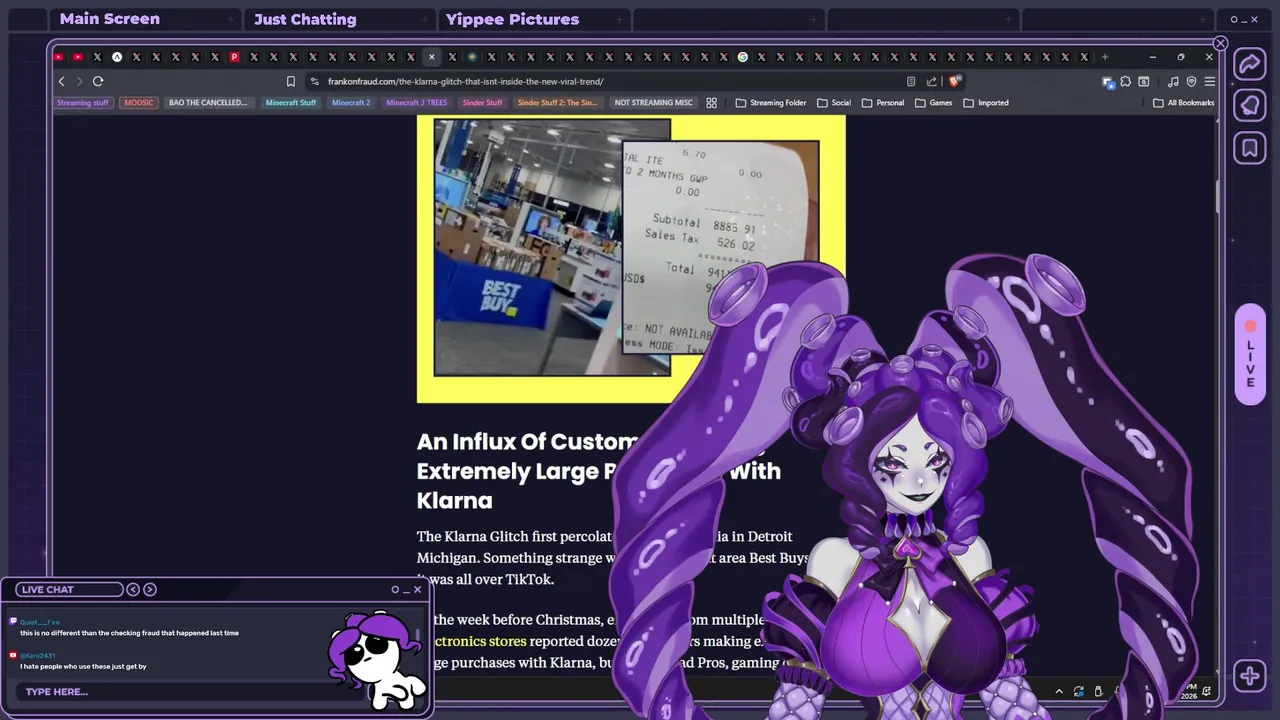
Task: Click the taskbar clock showing 2026
Action: (x=1188, y=691)
